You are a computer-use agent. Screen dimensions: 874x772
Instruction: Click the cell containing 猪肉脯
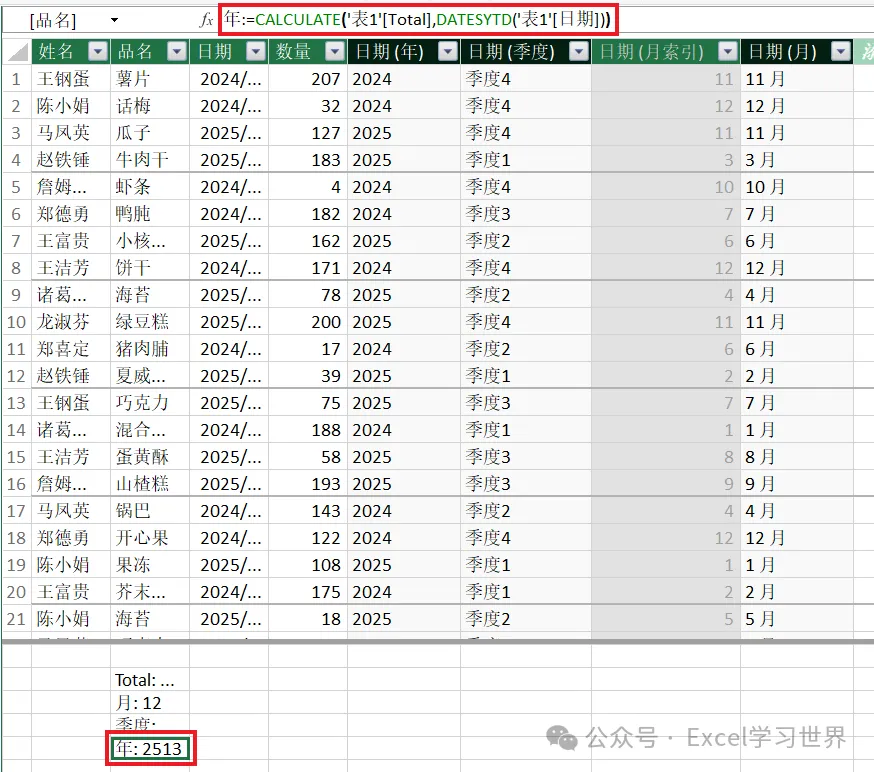coord(150,349)
